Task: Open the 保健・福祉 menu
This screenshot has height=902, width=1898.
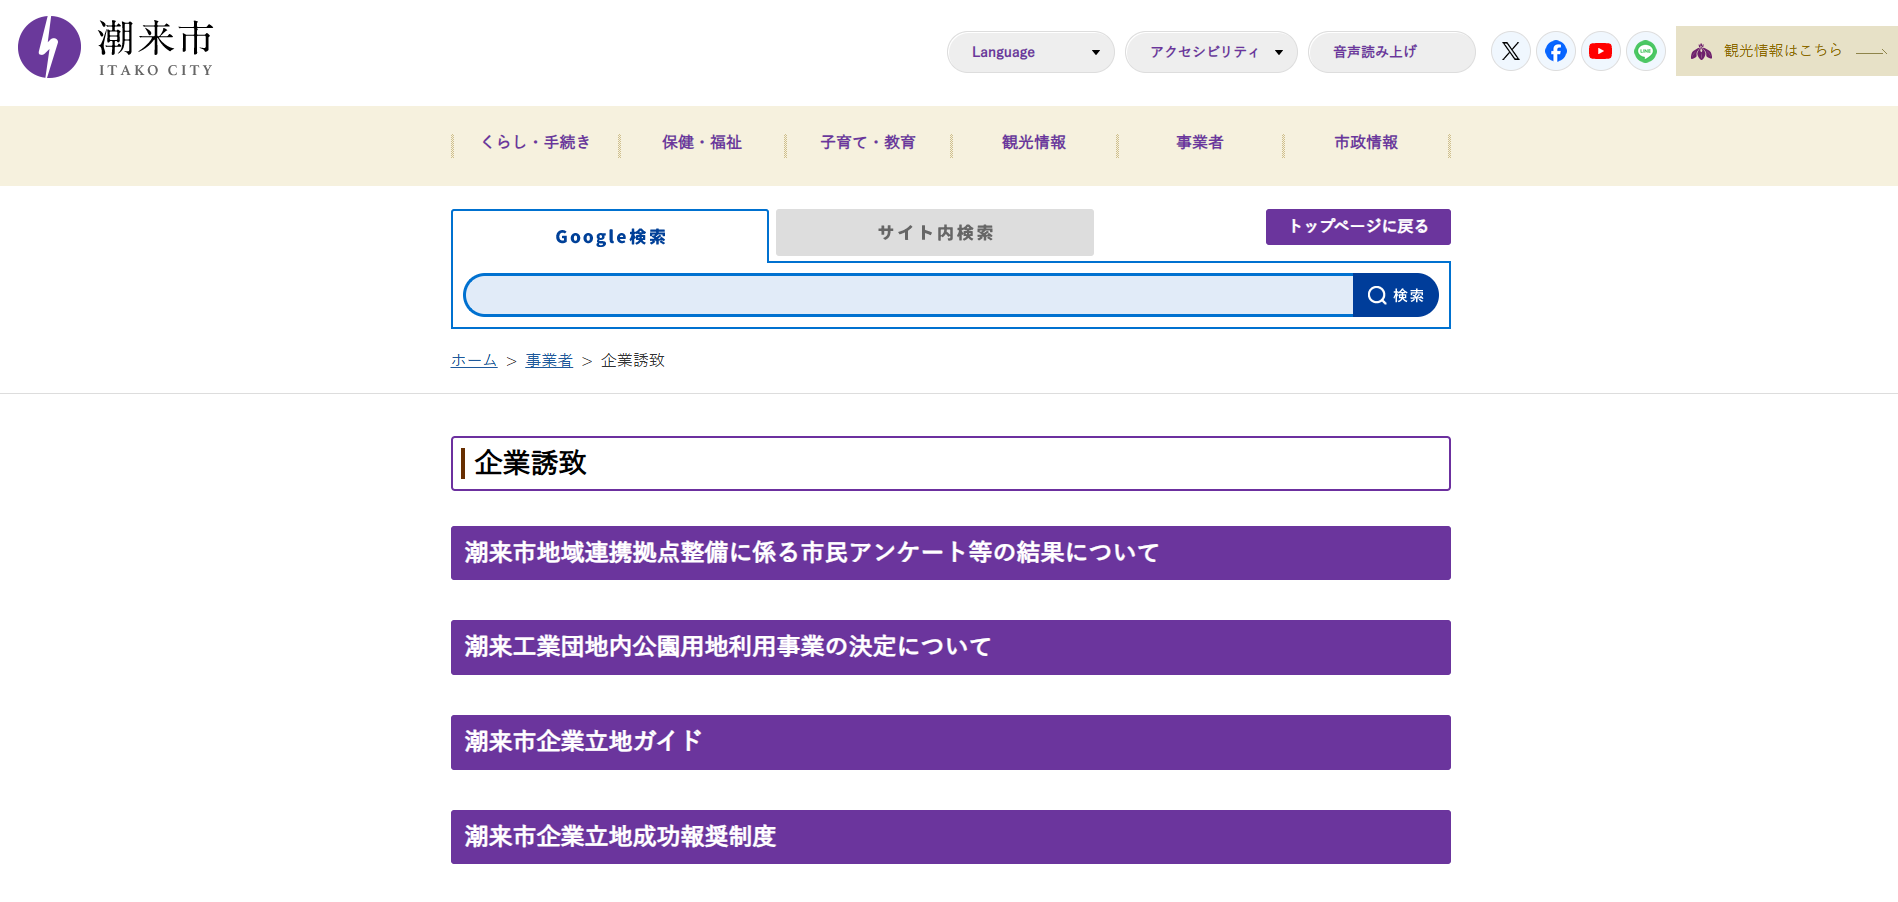Action: (702, 142)
